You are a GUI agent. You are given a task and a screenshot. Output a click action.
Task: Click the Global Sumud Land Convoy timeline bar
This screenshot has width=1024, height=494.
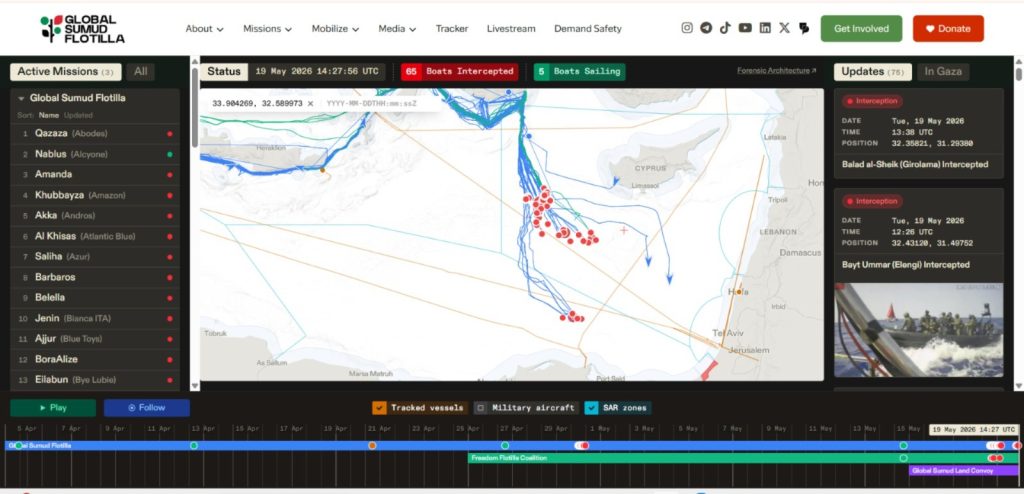coord(964,470)
